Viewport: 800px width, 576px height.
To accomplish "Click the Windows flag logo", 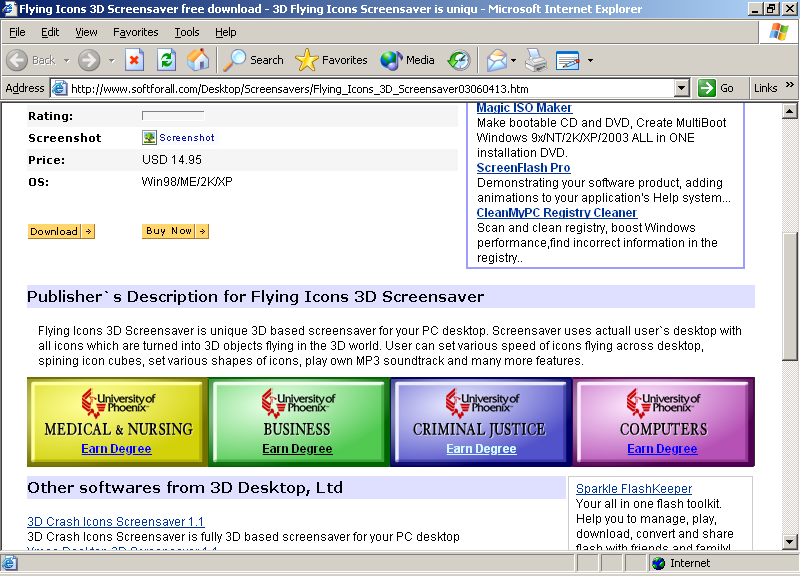I will [x=779, y=32].
